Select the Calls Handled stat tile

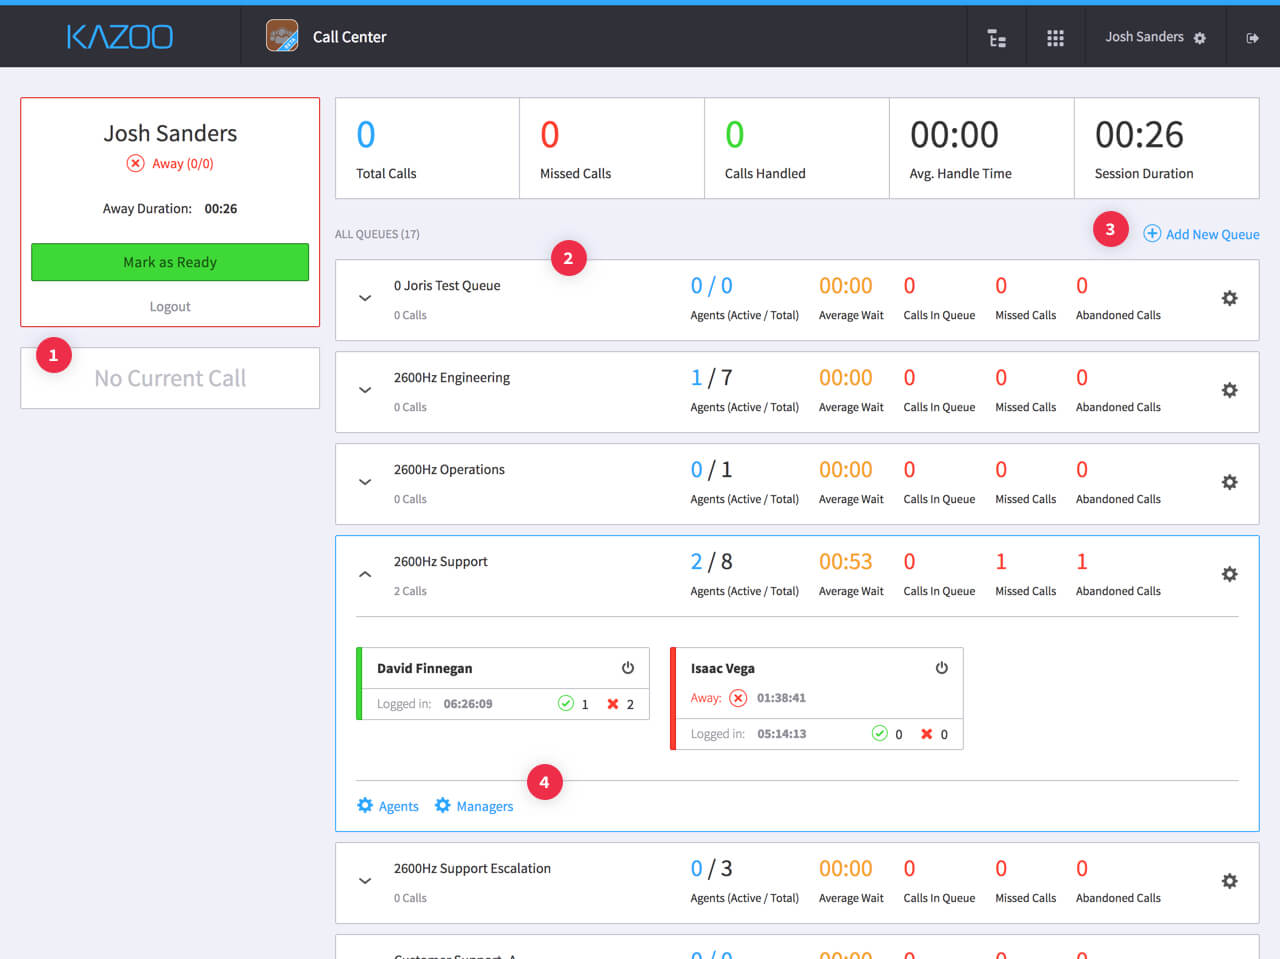(x=797, y=148)
